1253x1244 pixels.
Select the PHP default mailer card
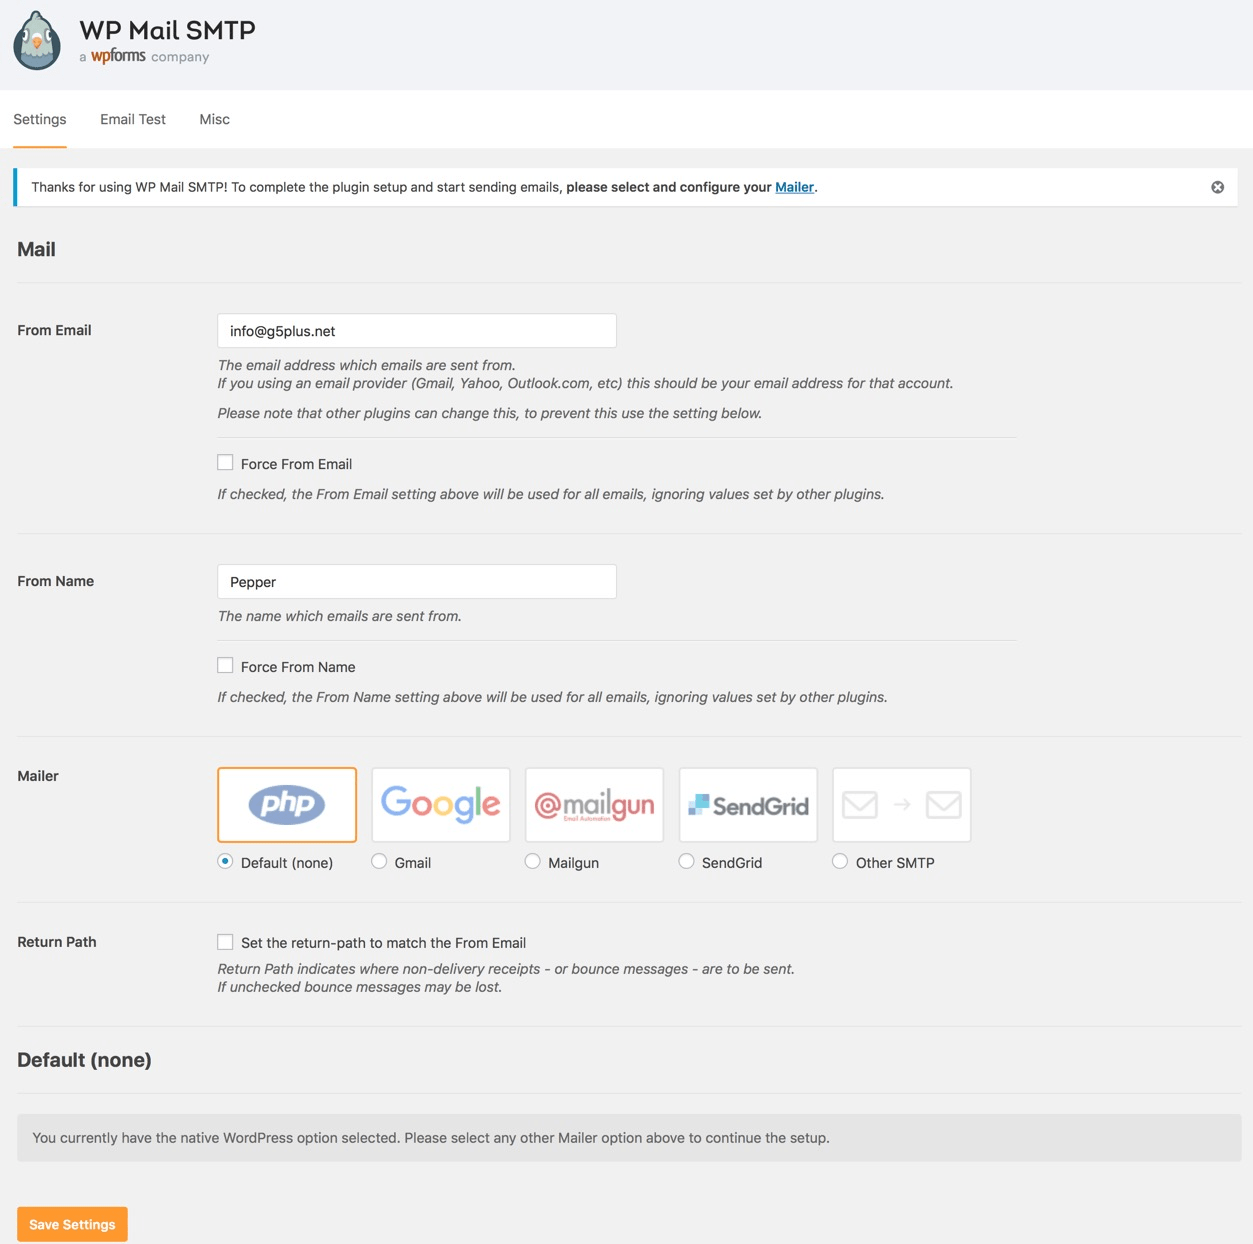[x=287, y=805]
